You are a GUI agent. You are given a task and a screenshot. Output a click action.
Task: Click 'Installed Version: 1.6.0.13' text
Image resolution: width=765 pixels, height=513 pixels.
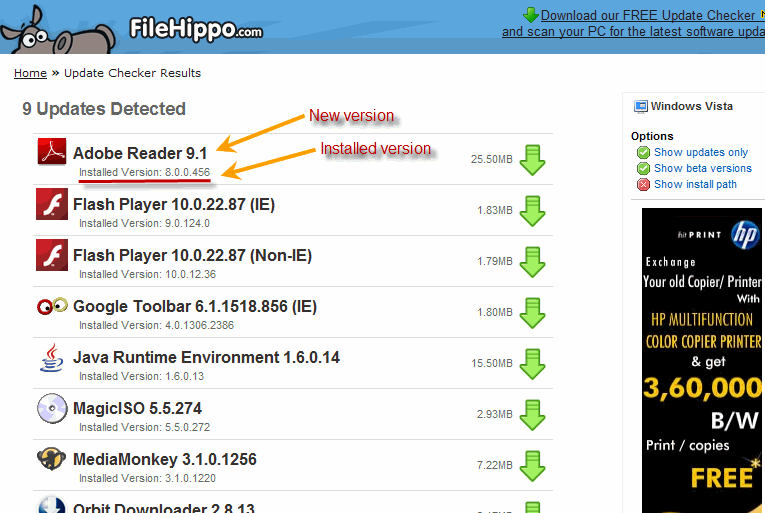point(141,376)
